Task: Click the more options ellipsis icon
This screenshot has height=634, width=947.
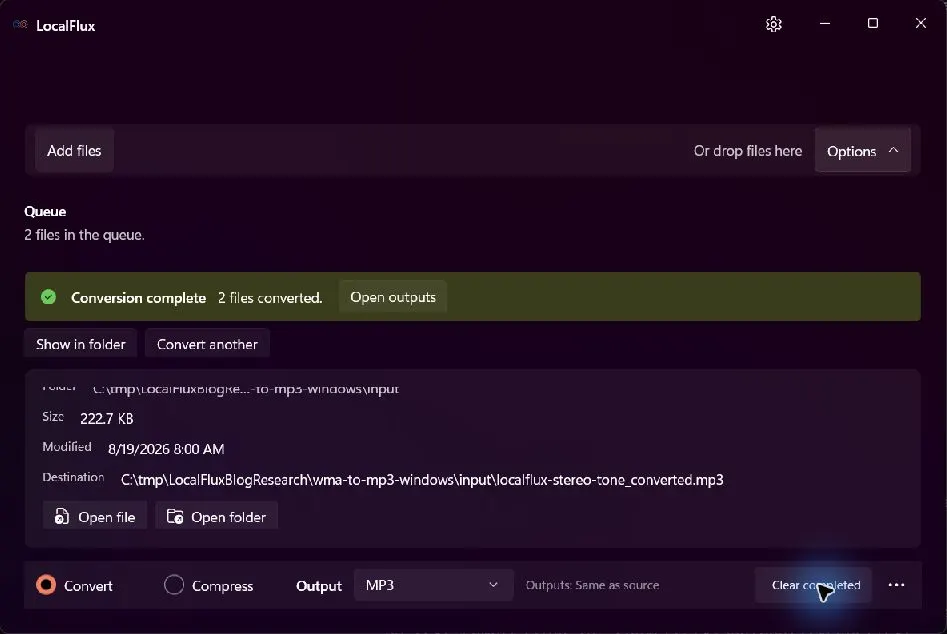Action: pyautogui.click(x=896, y=584)
